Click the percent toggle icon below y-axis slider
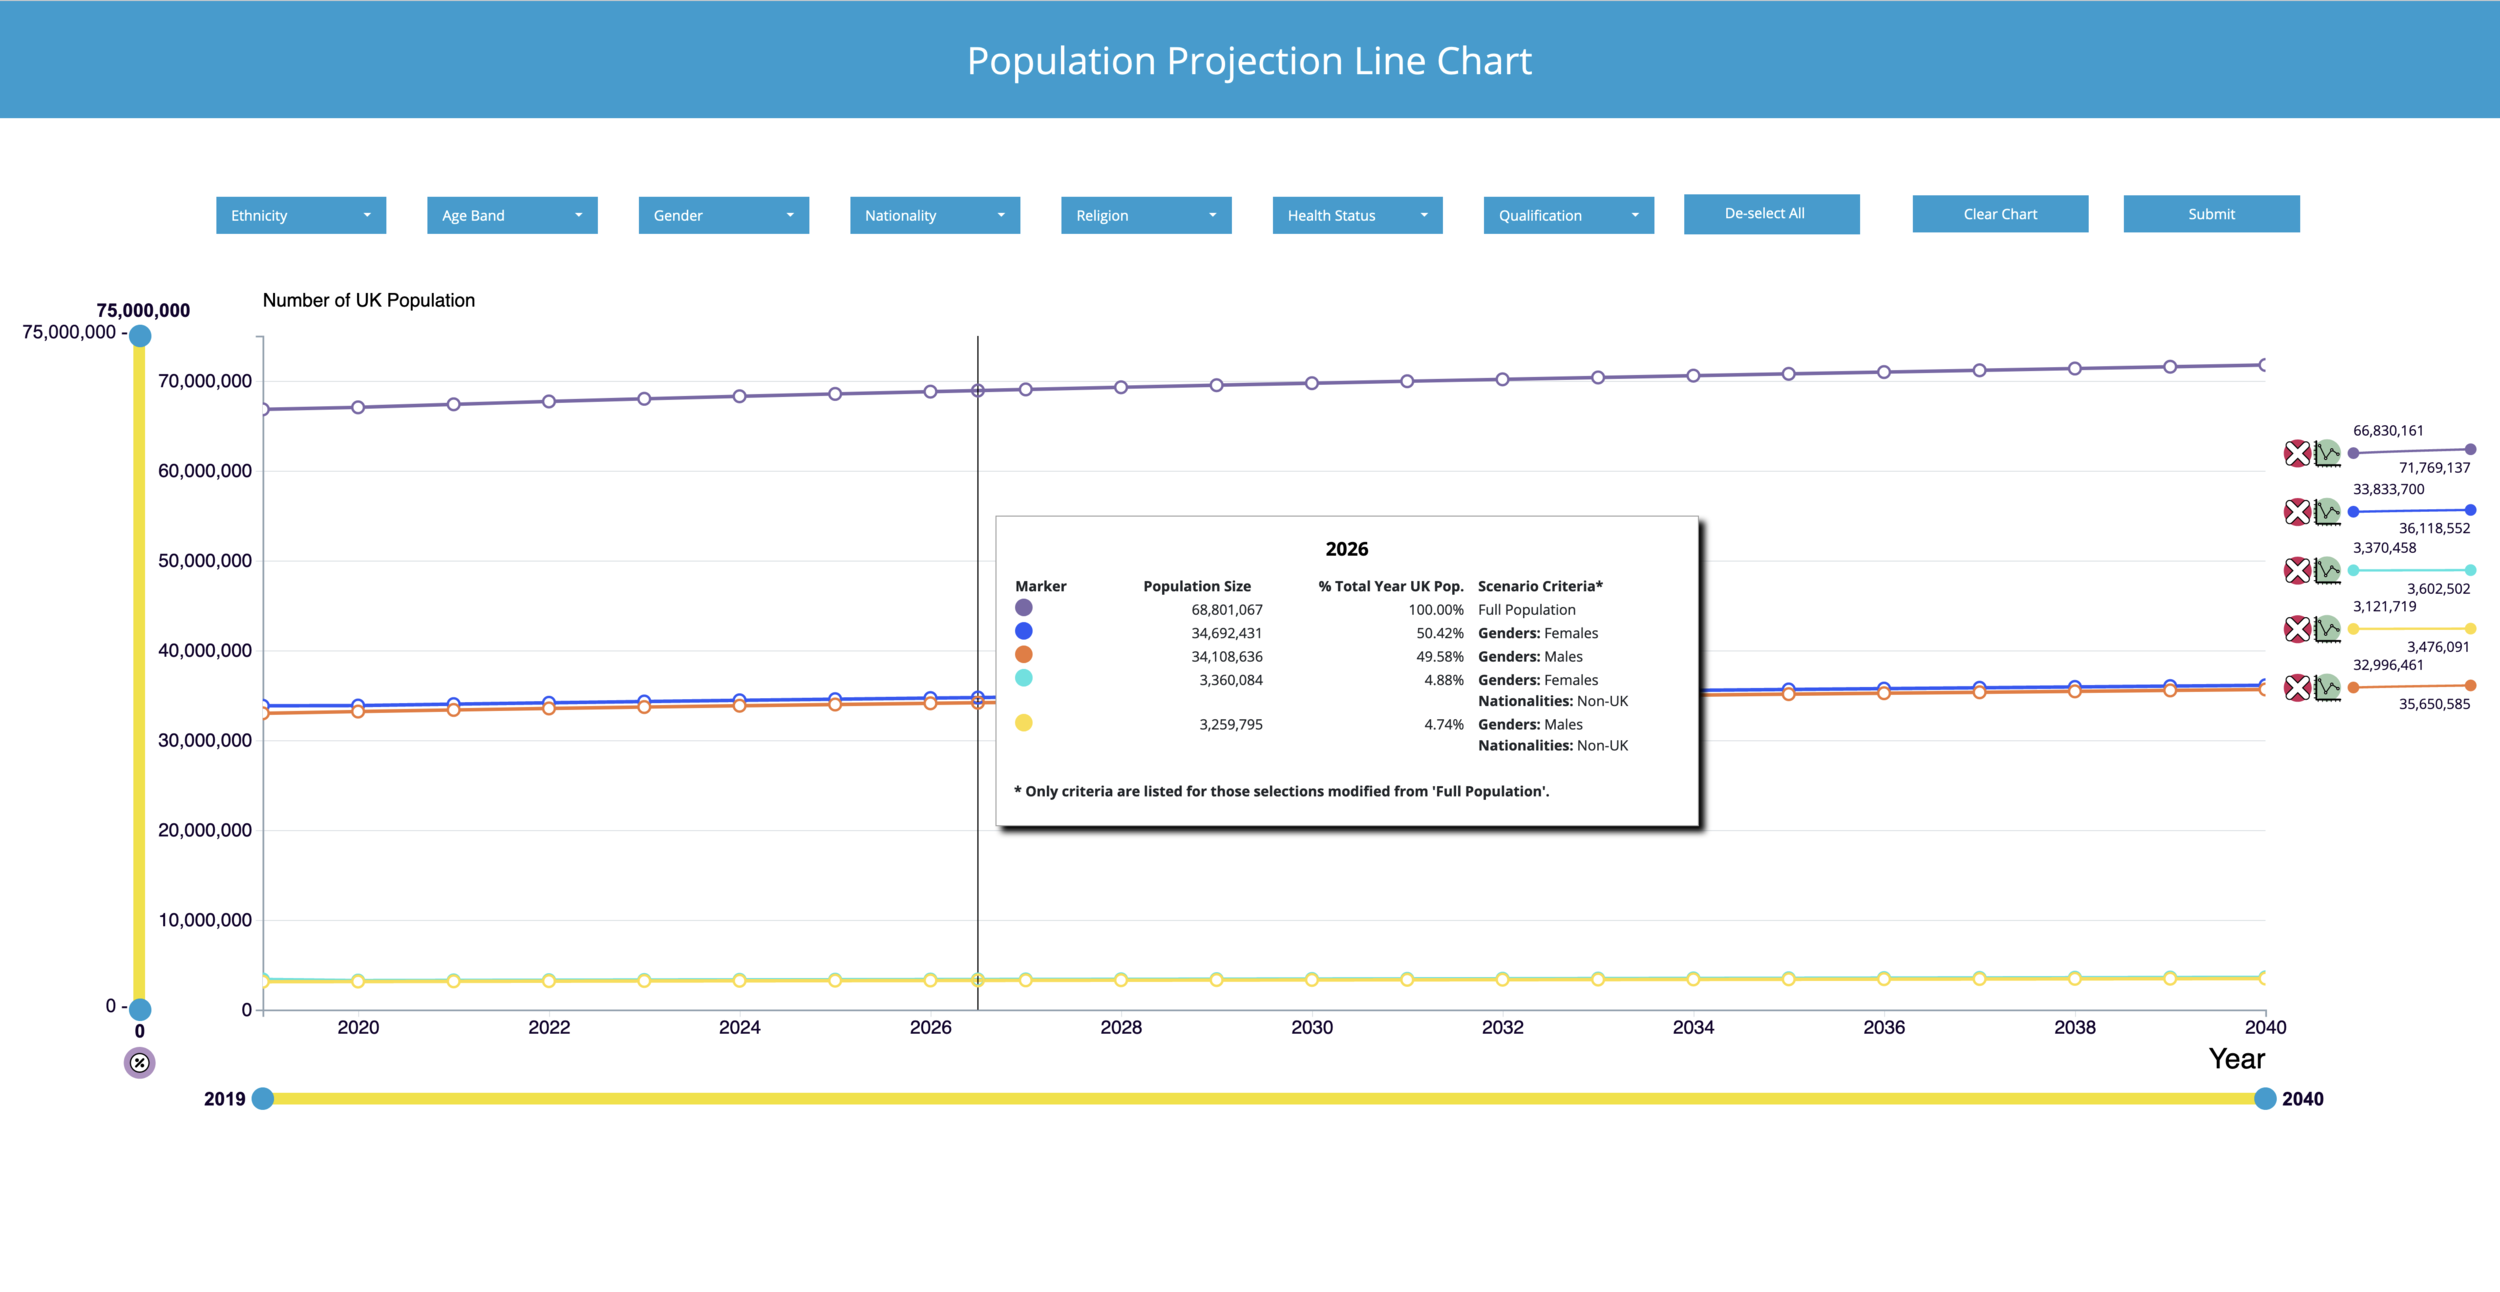 pyautogui.click(x=139, y=1063)
